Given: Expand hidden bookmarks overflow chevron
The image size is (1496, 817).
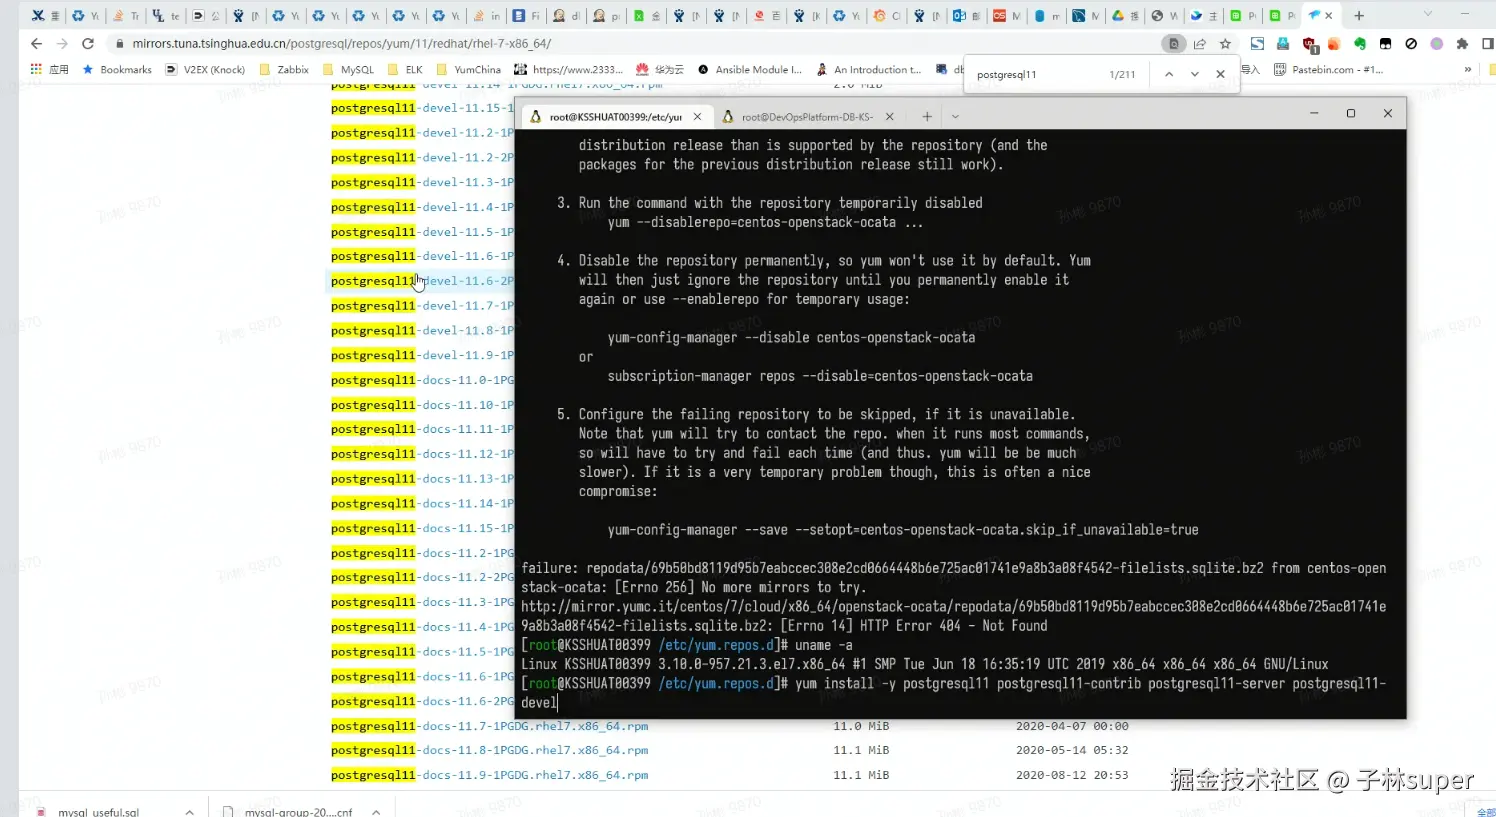Looking at the screenshot, I should [x=1467, y=70].
